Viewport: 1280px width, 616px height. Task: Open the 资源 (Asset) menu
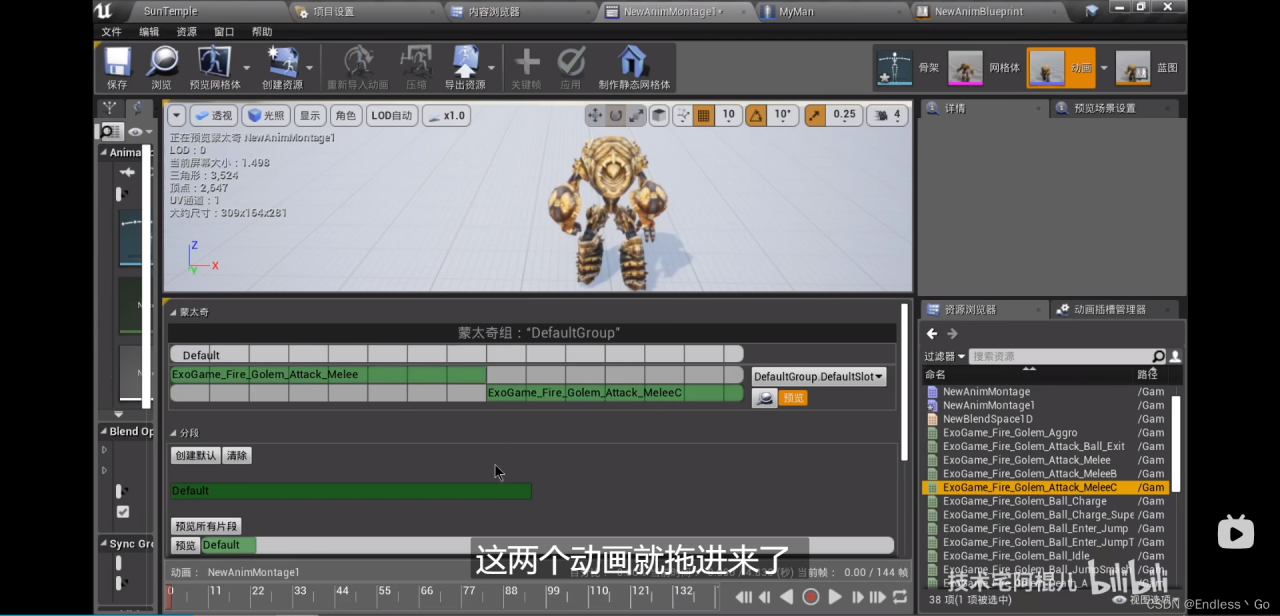[187, 32]
